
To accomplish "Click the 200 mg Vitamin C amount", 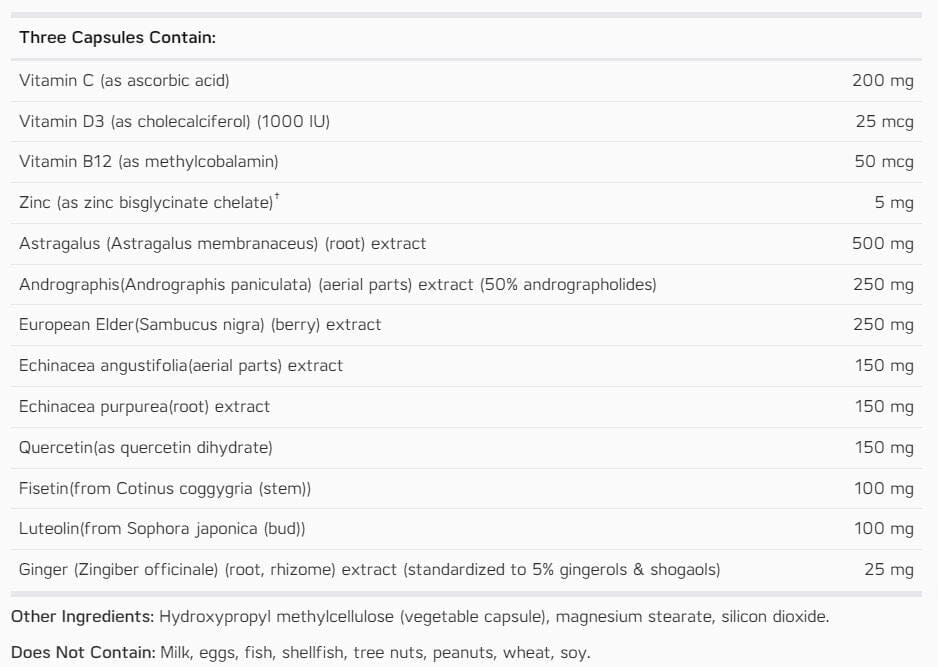I will (882, 80).
